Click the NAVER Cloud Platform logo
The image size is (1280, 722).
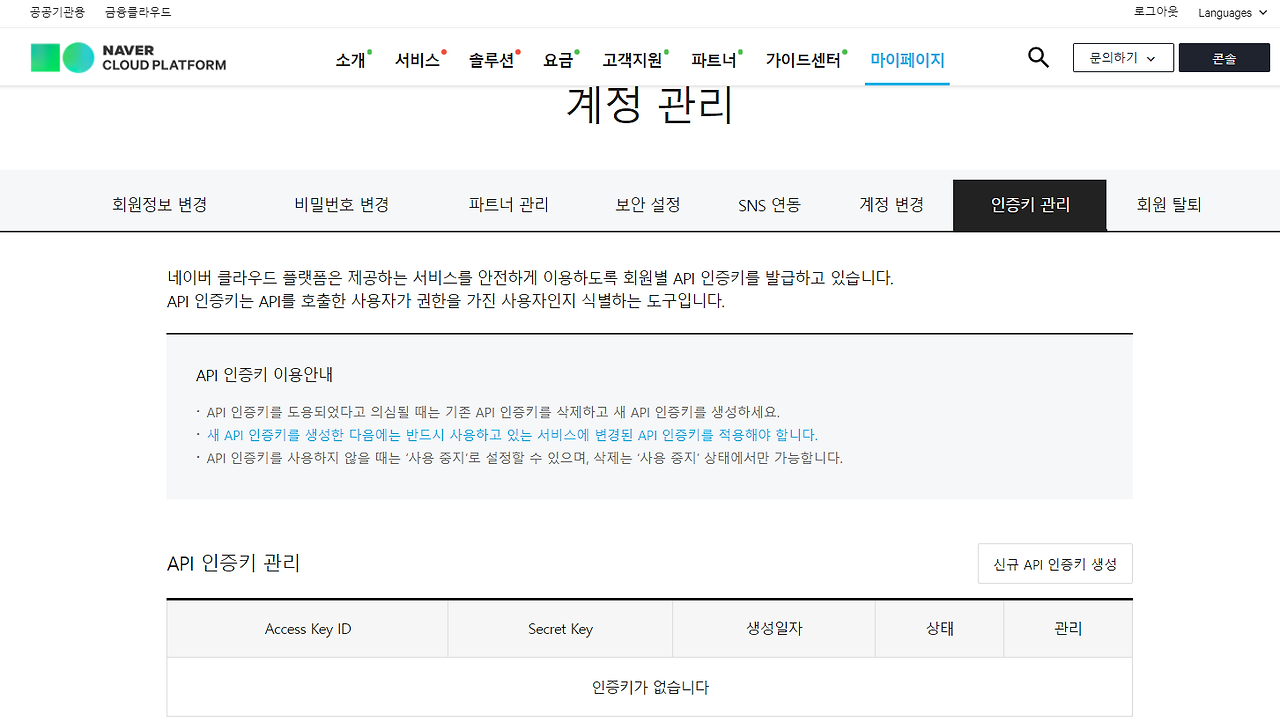127,57
